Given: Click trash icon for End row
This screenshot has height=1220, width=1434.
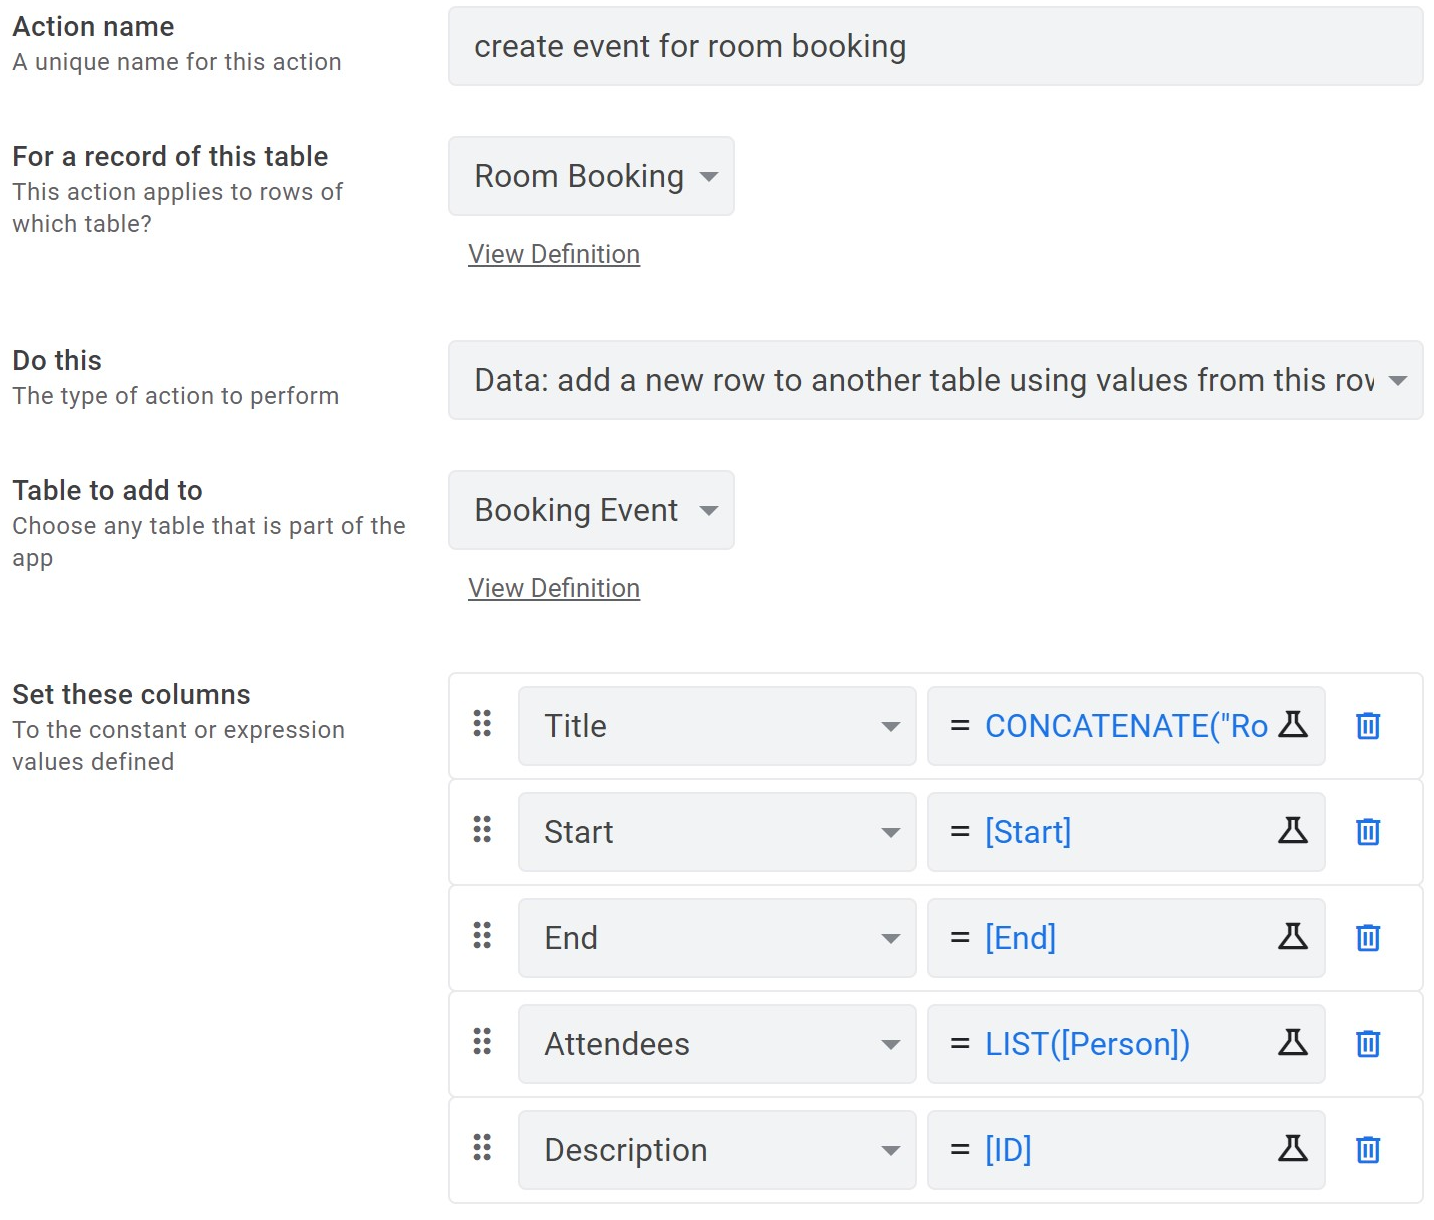Looking at the screenshot, I should point(1367,938).
